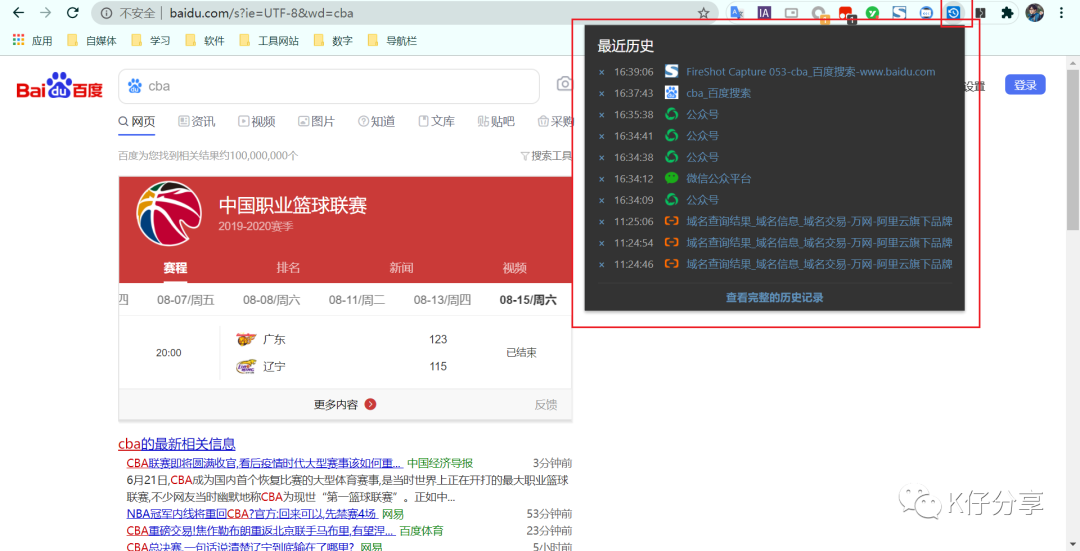Open 查看完整的历史记录 link
Viewport: 1080px width, 551px height.
[774, 298]
